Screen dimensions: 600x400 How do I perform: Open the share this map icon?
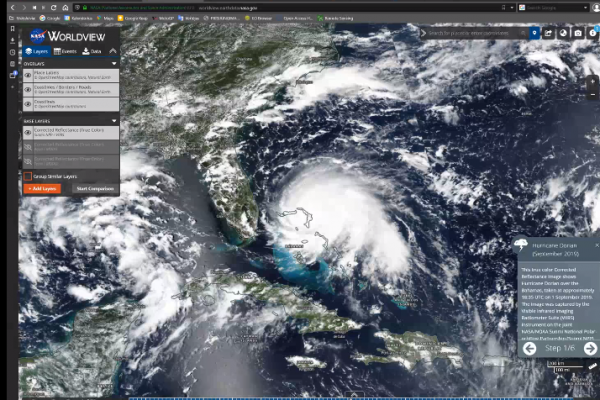click(548, 33)
